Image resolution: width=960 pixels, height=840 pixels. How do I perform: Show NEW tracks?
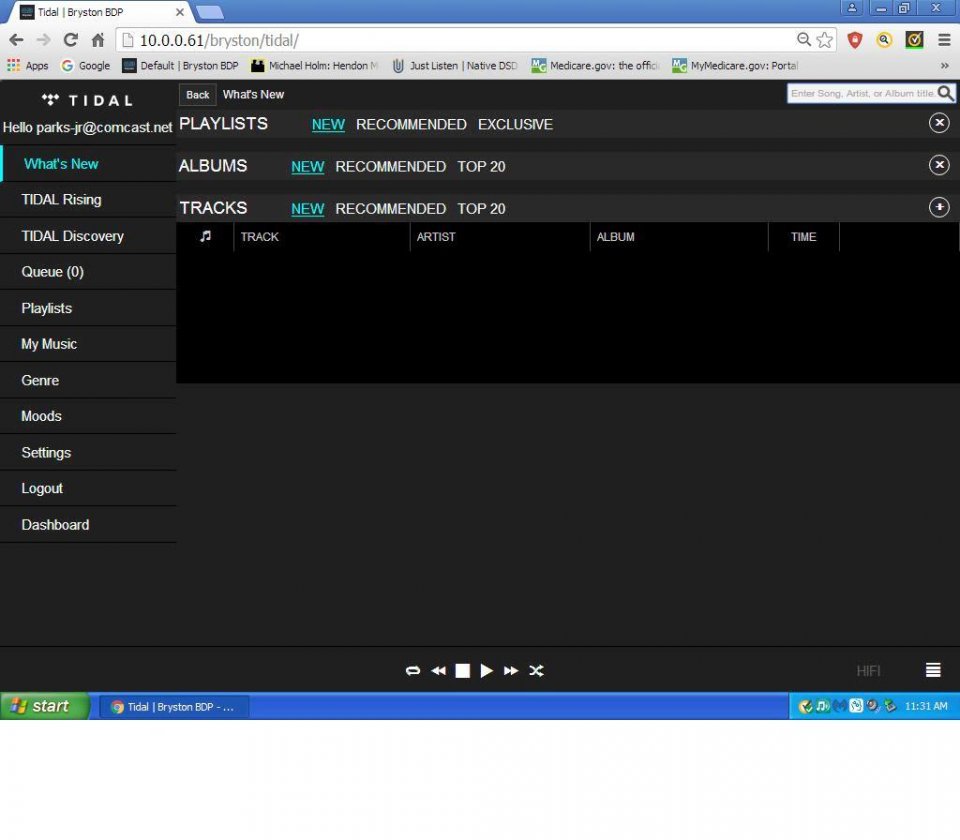click(307, 209)
